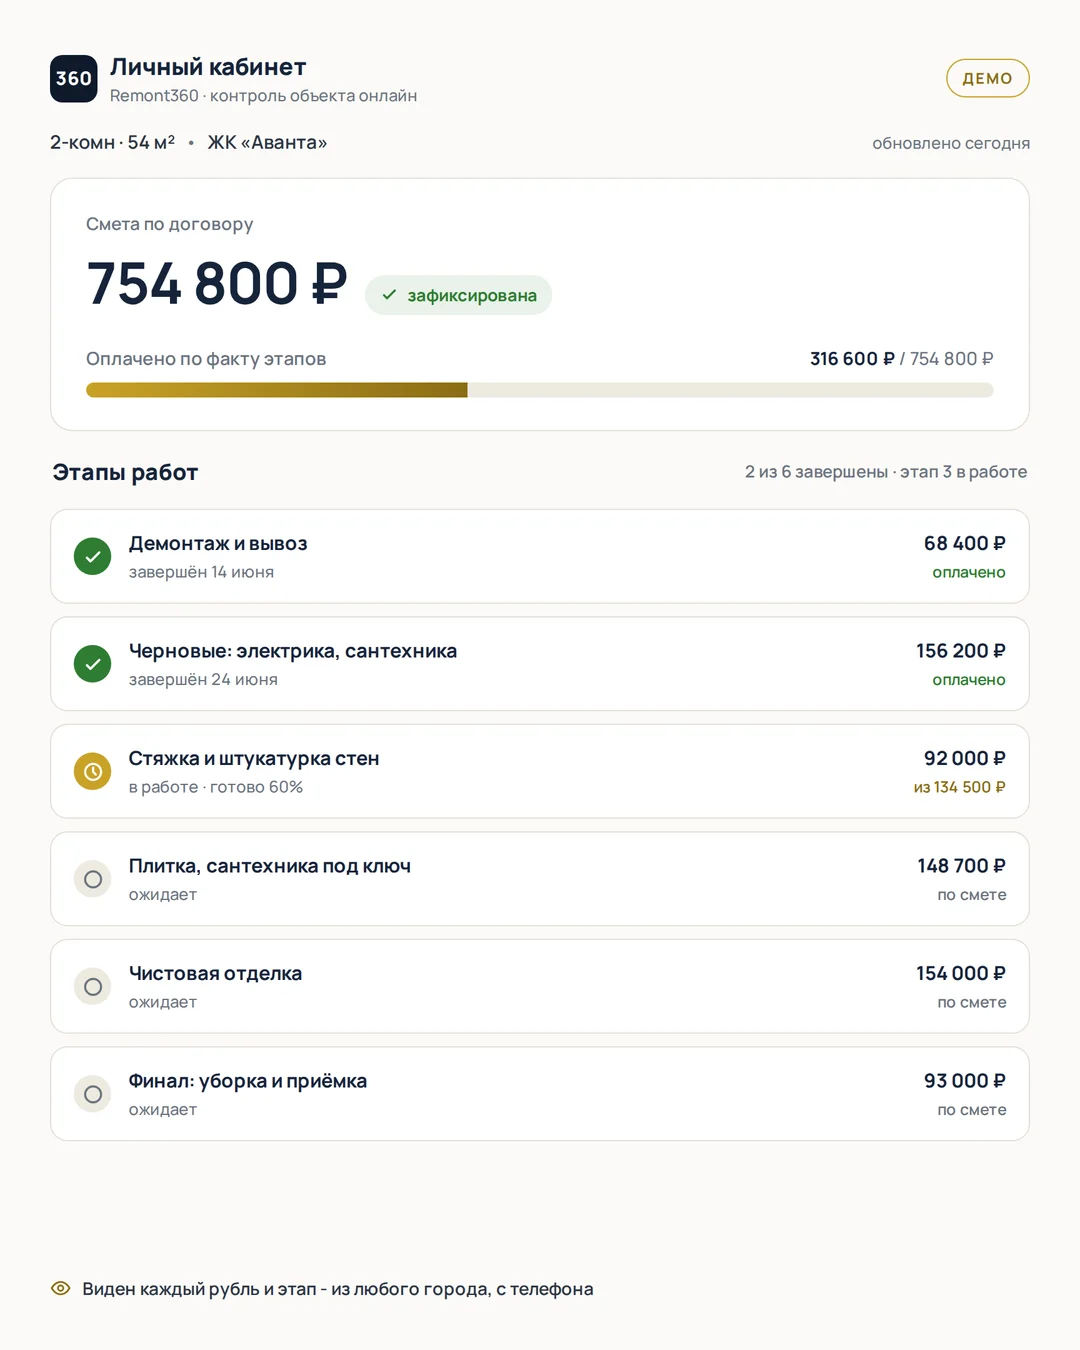The image size is (1080, 1350).
Task: Click the pending circle for Чистовая отделка
Action: (93, 987)
